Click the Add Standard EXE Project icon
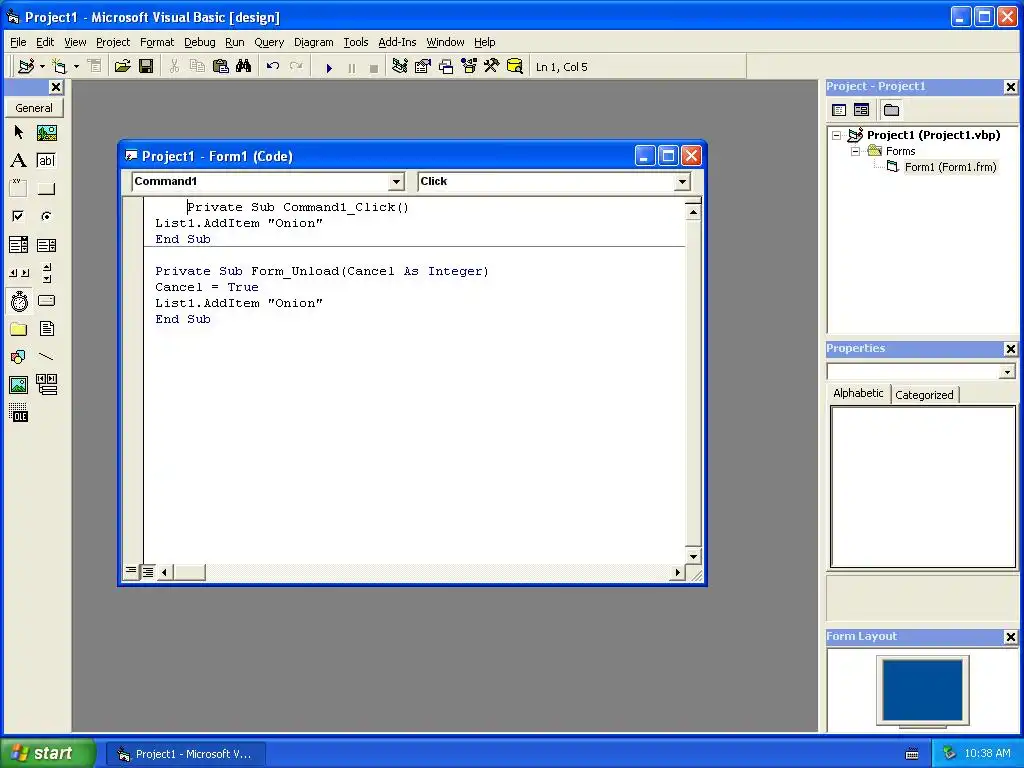This screenshot has height=768, width=1024. [x=26, y=67]
